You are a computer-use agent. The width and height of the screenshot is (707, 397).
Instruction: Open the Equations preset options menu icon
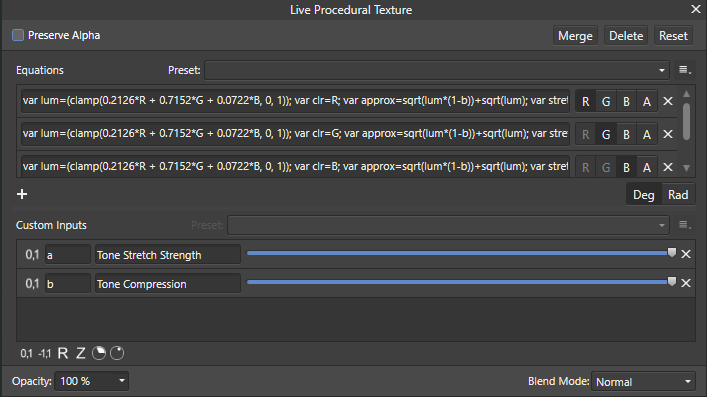coord(684,70)
